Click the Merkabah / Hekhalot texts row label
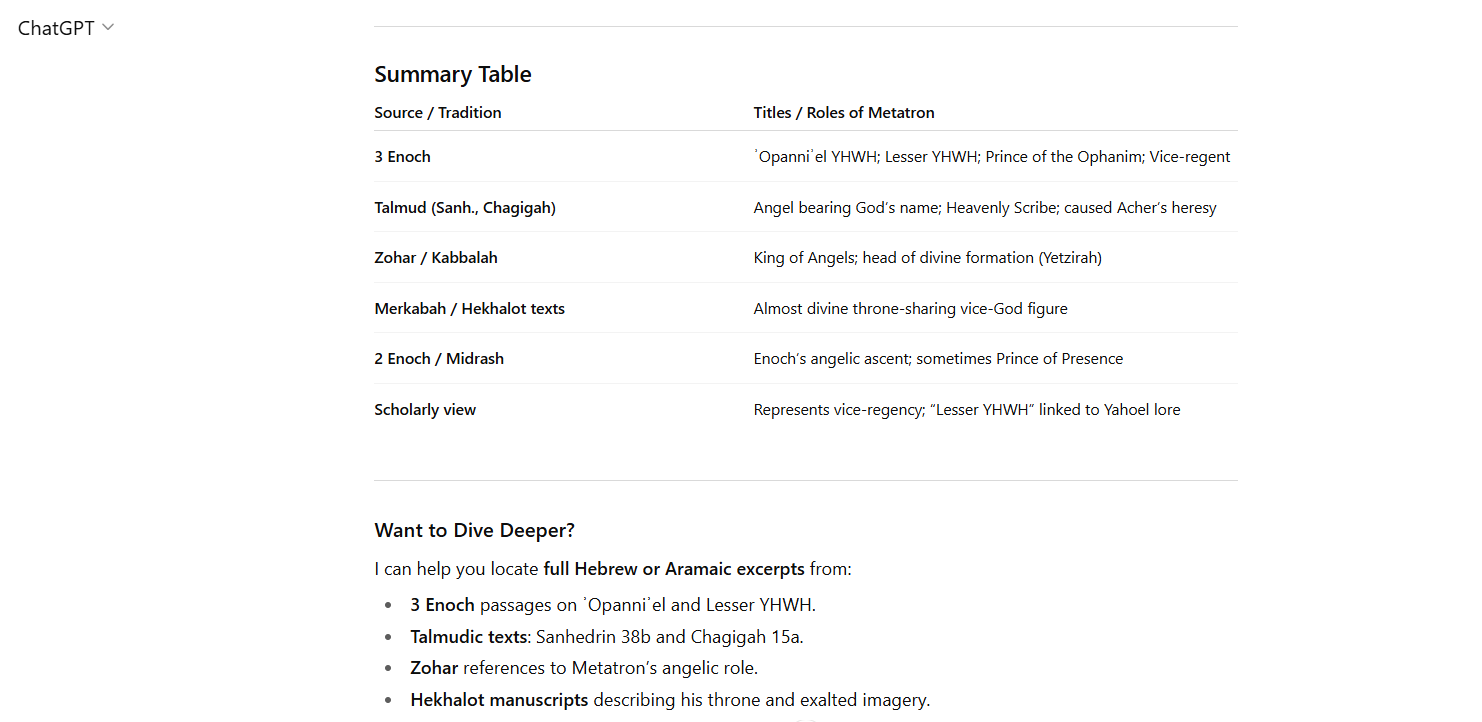 point(469,308)
